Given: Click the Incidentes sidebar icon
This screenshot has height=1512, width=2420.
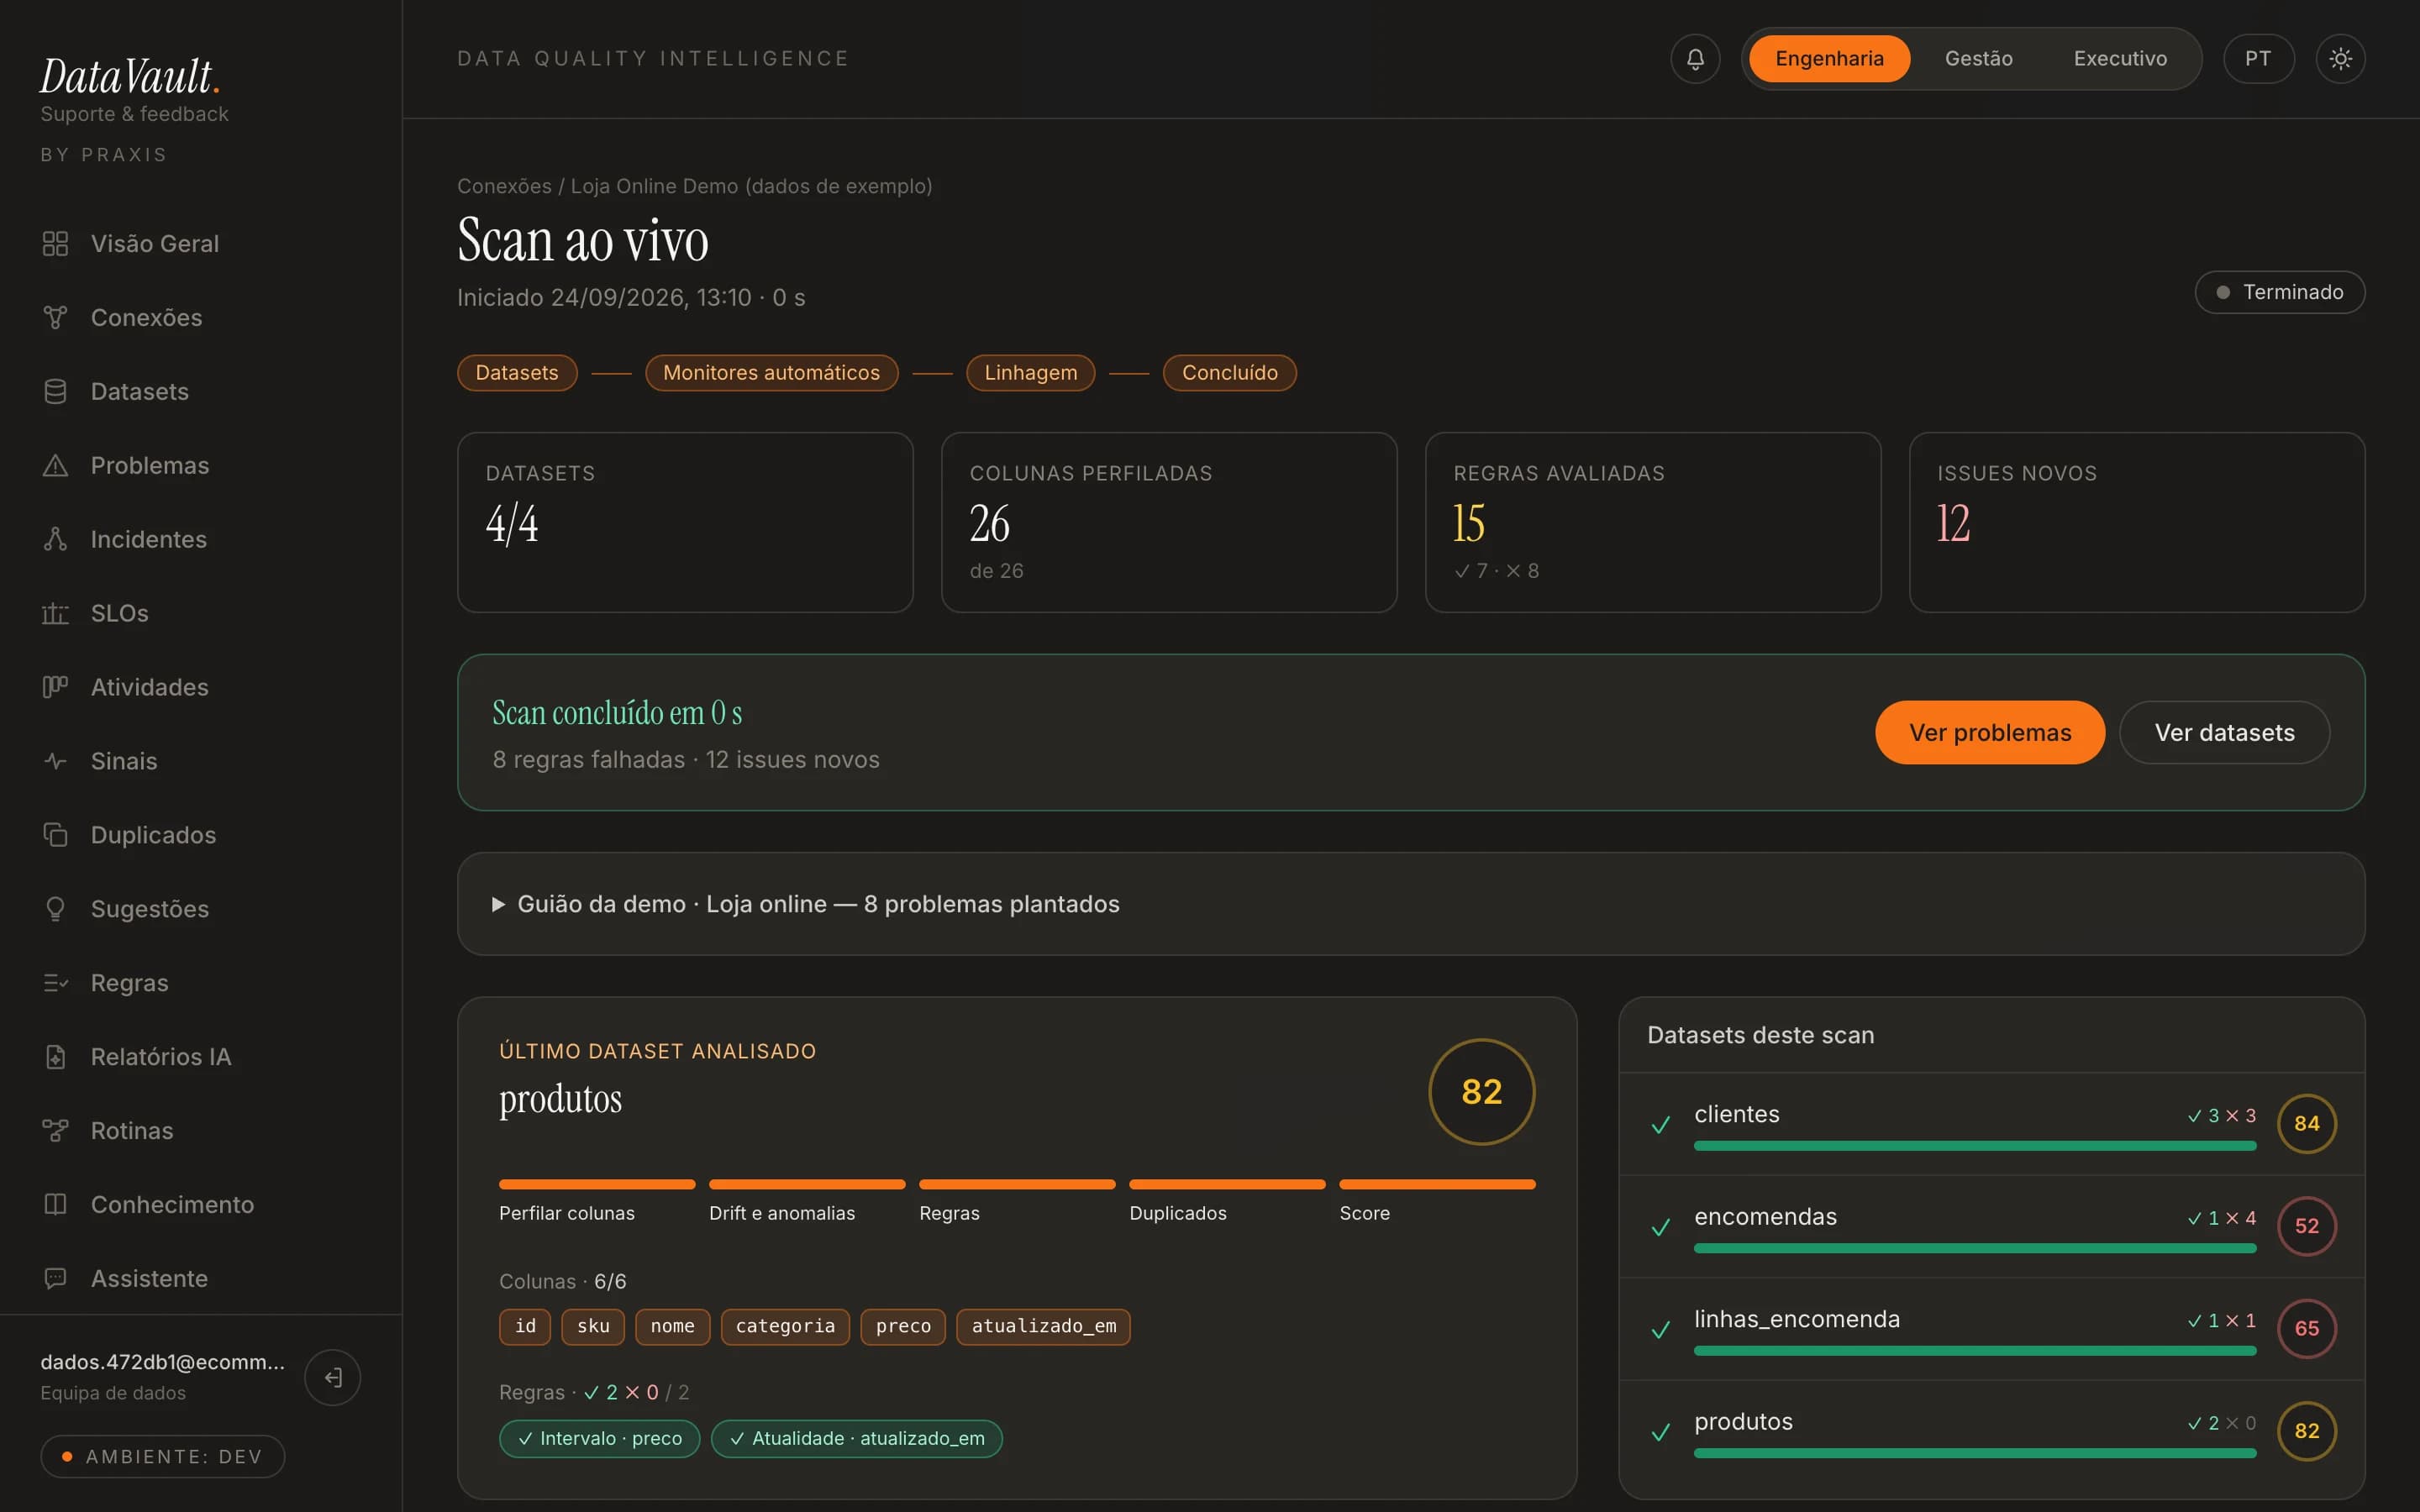Looking at the screenshot, I should pos(55,540).
